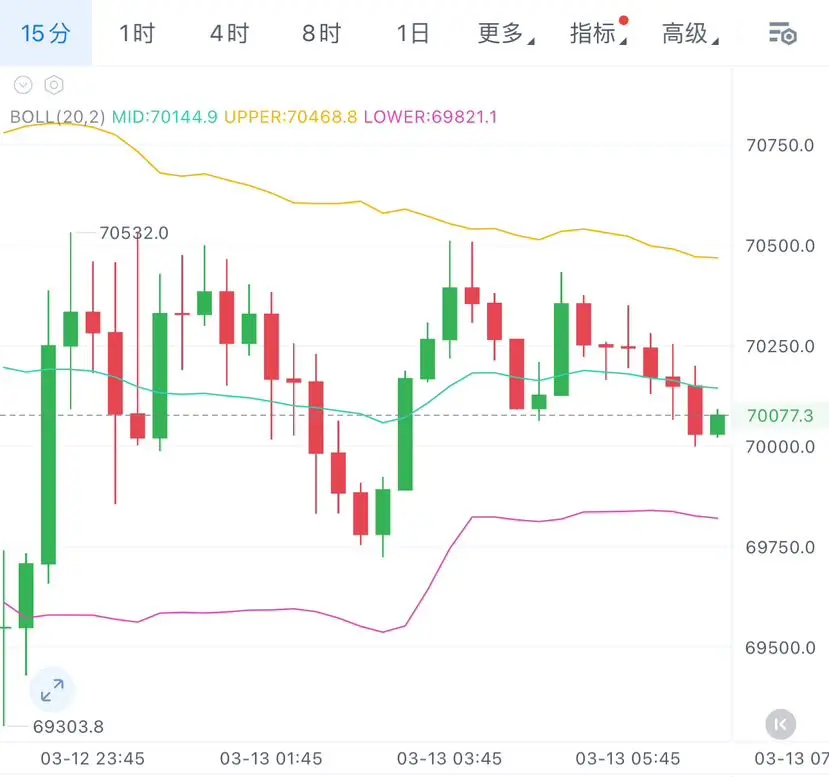The width and height of the screenshot is (829, 777).
Task: Click the LOWER:69821.1 value
Action: [x=430, y=117]
